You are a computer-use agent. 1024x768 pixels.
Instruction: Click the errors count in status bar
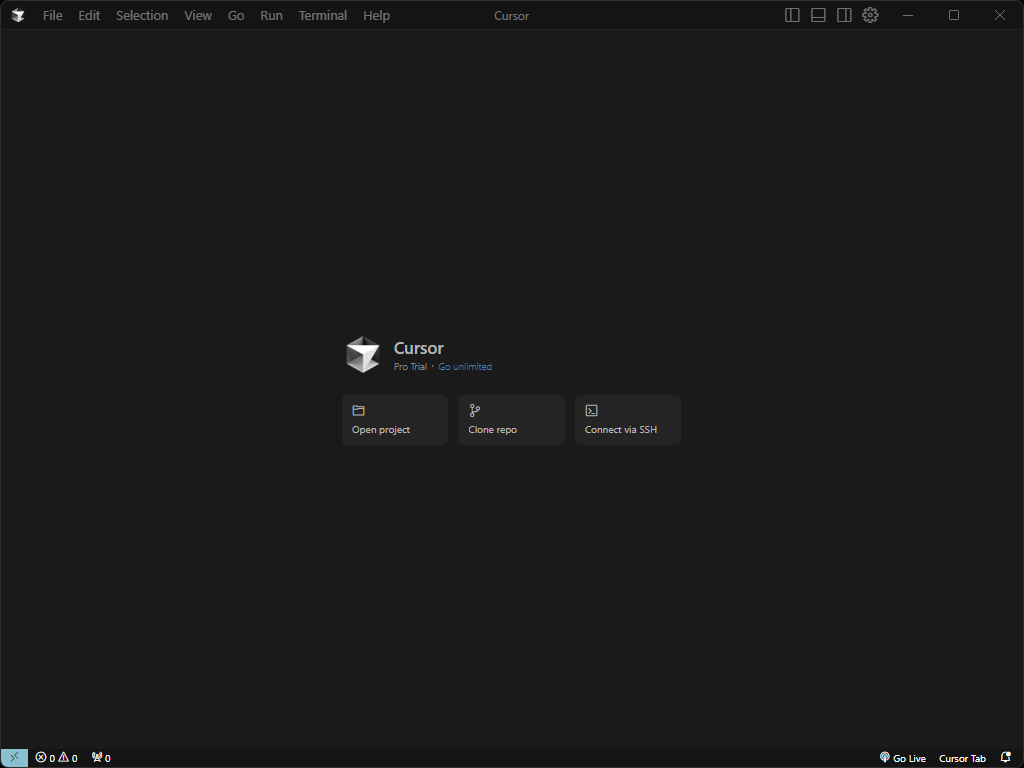[x=45, y=758]
